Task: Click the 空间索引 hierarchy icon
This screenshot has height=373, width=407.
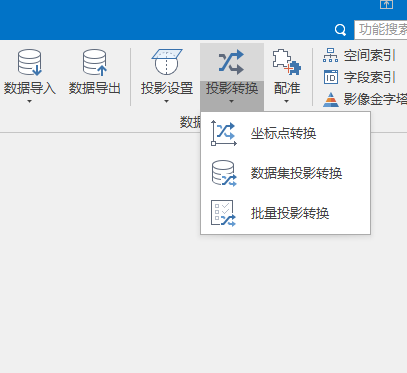Action: (330, 55)
